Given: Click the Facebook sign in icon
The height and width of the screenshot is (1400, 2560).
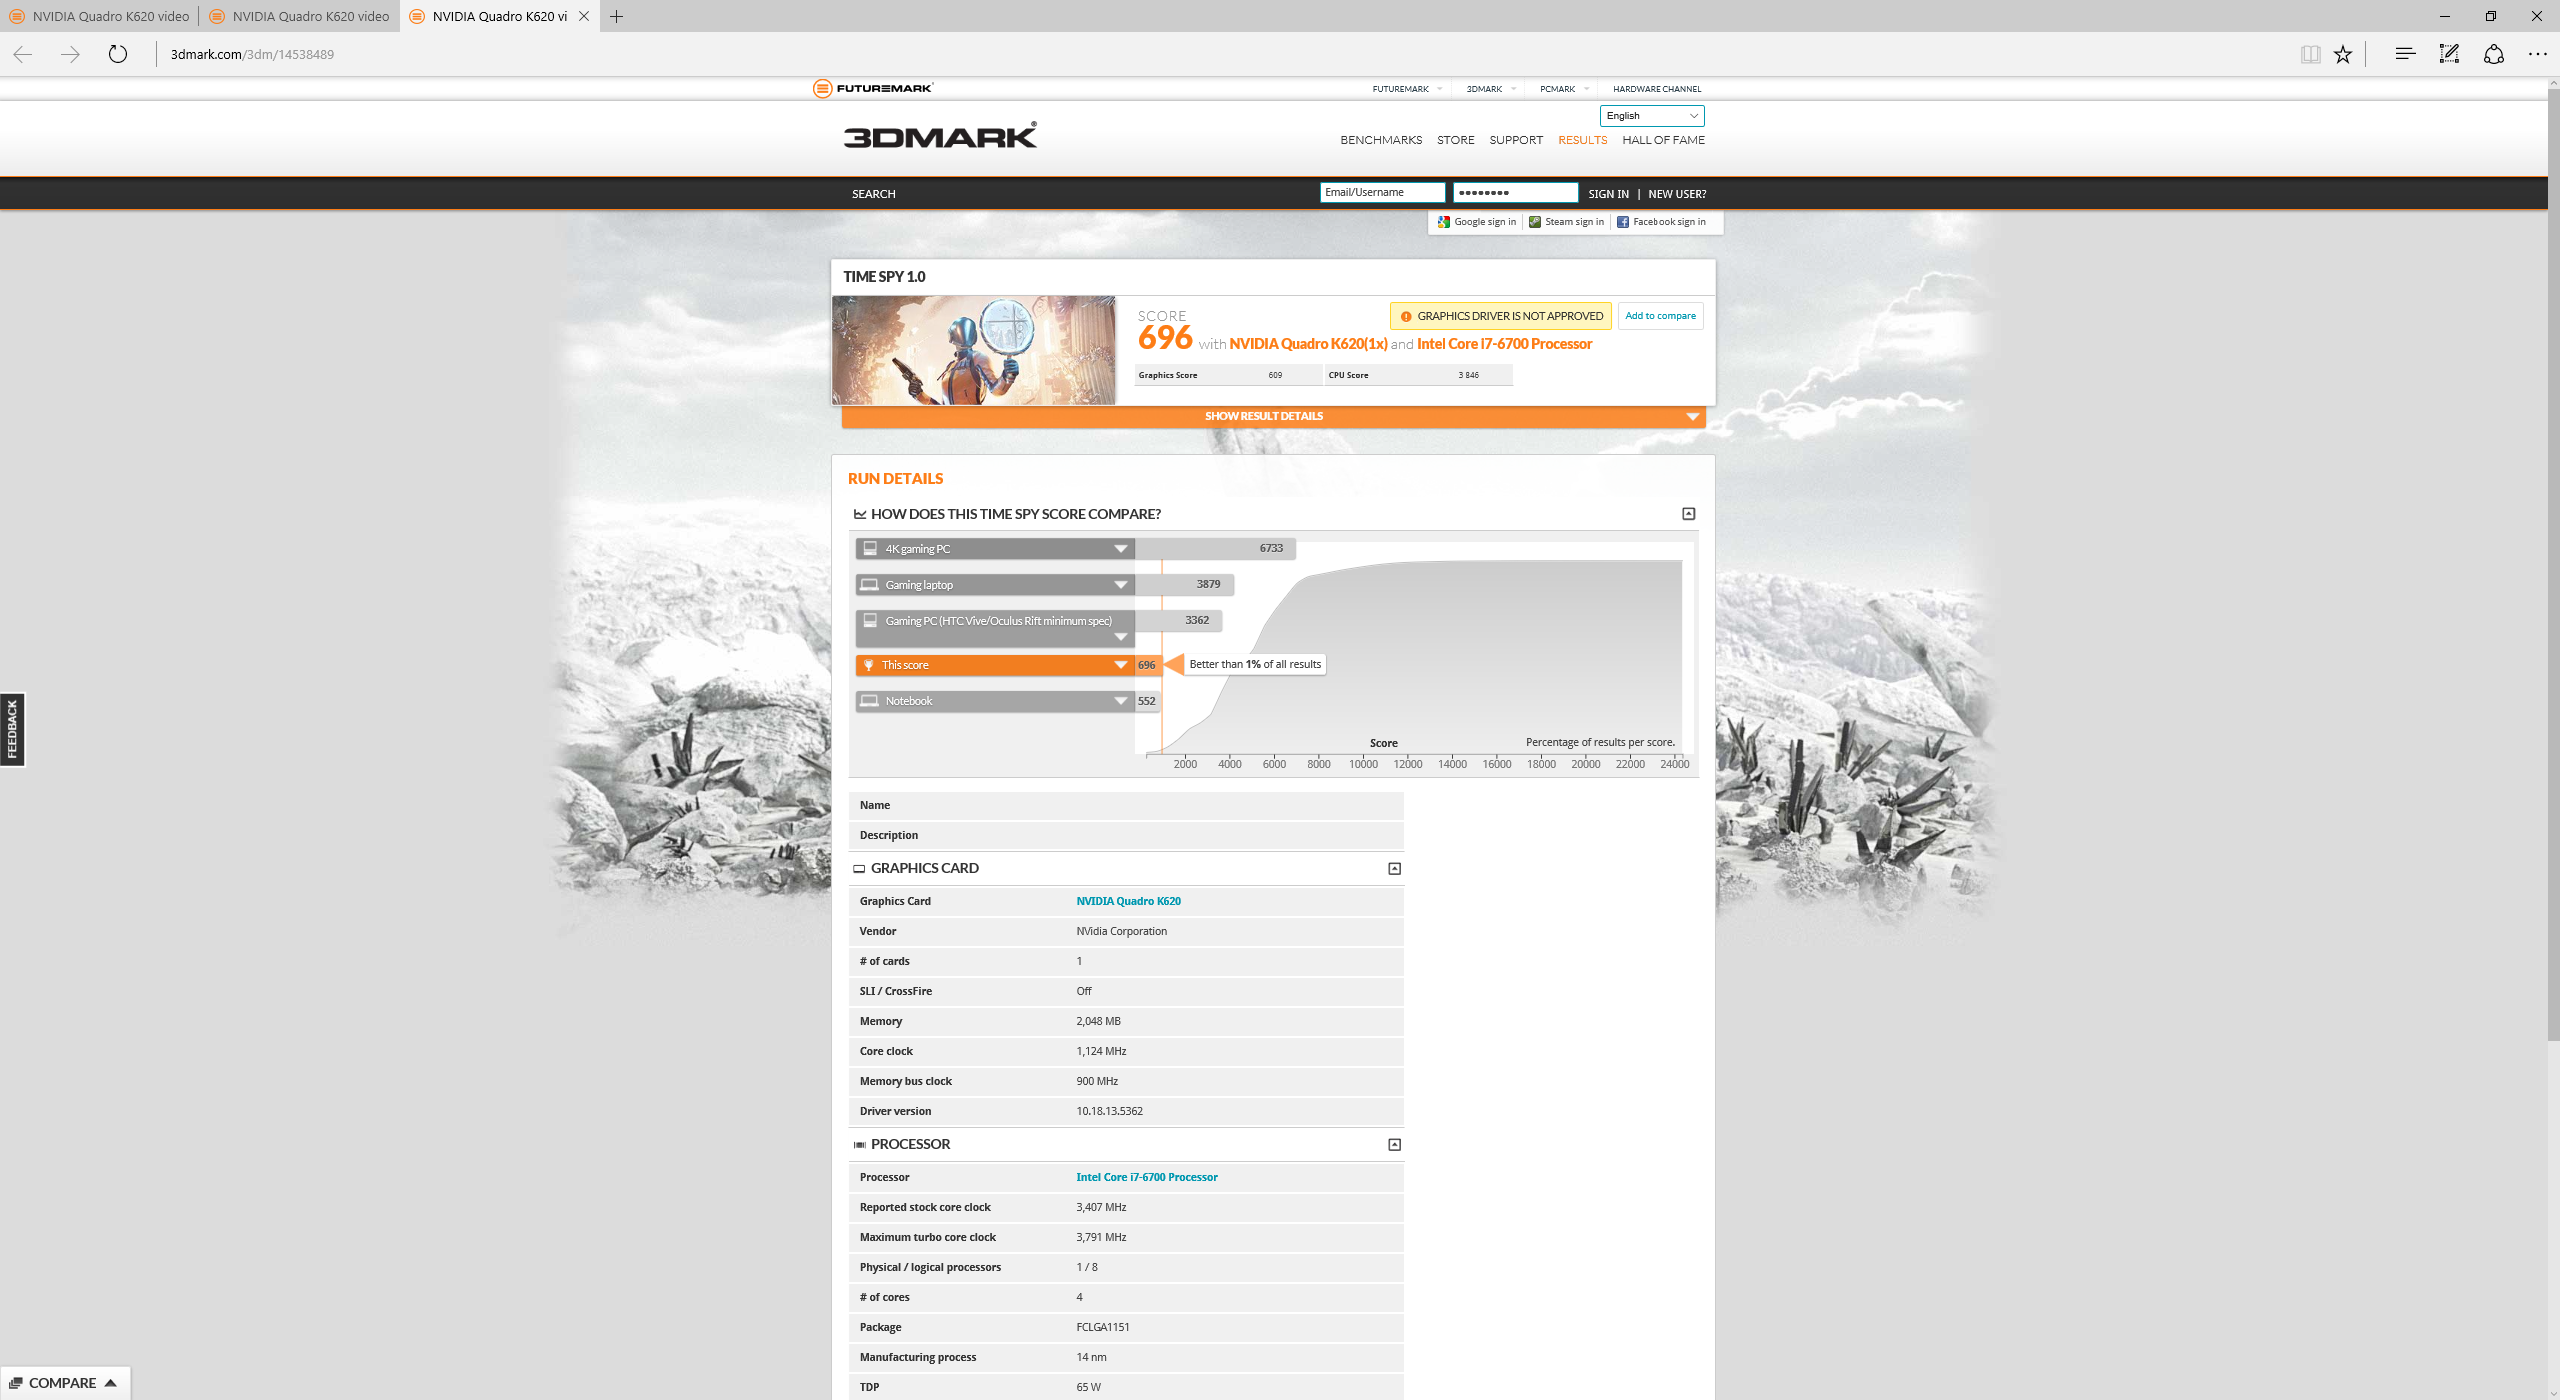Looking at the screenshot, I should 1623,222.
